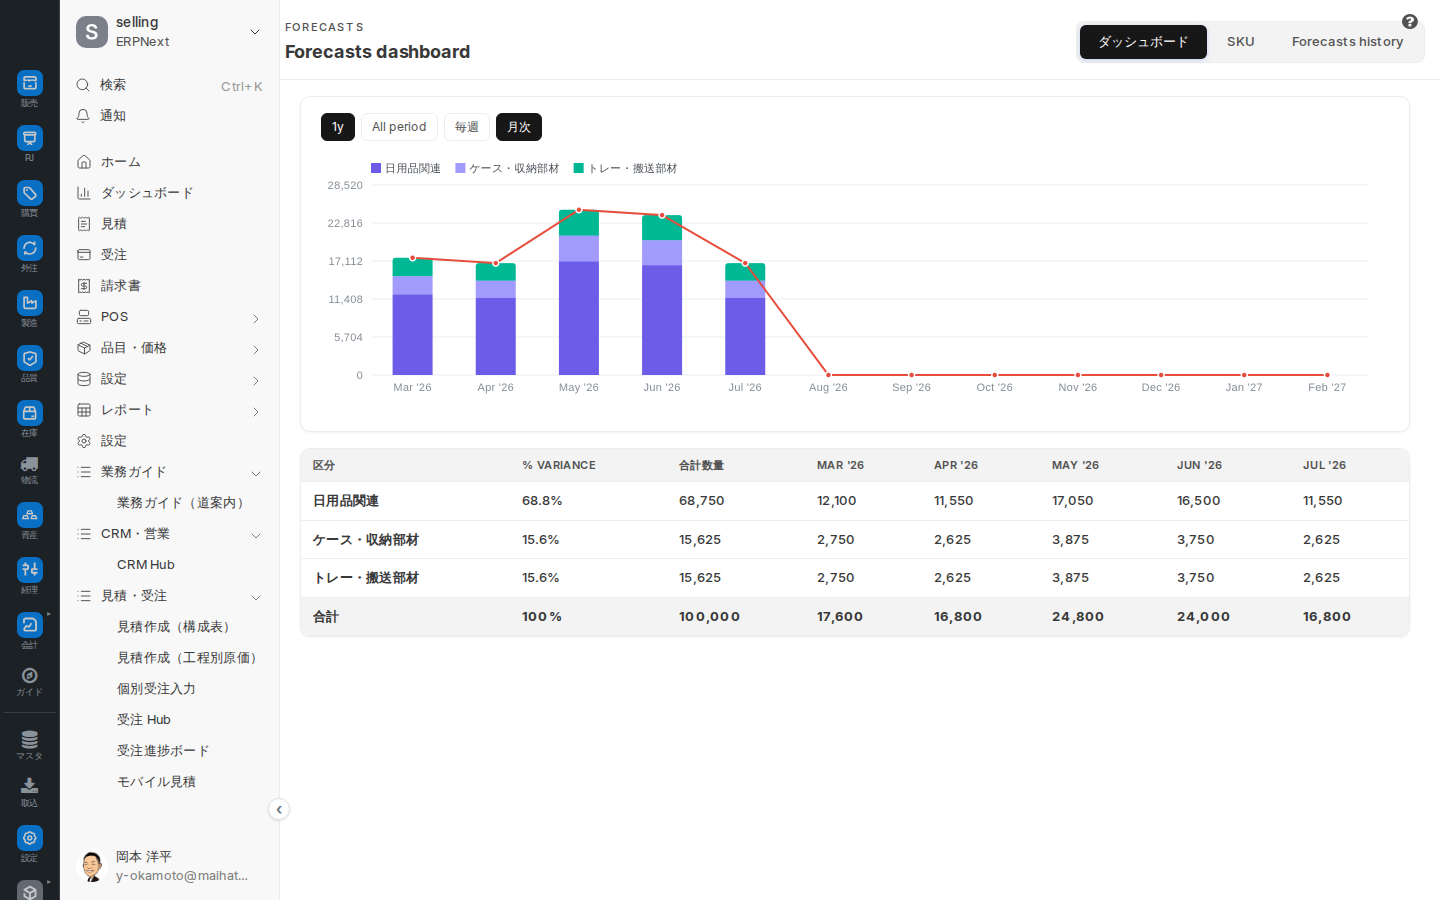This screenshot has width=1440, height=900.
Task: Open the ガイド compass icon
Action: [30, 676]
